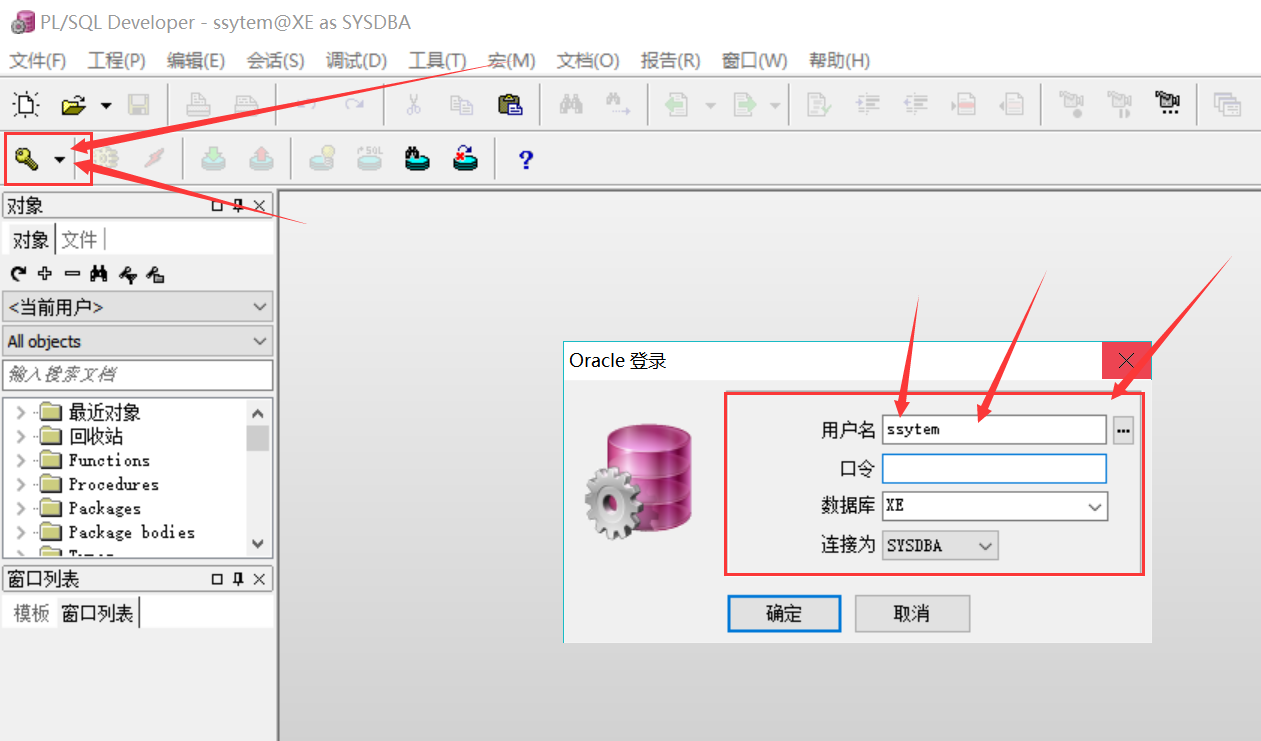Close the Oracle 登录 dialog

coord(1127,360)
